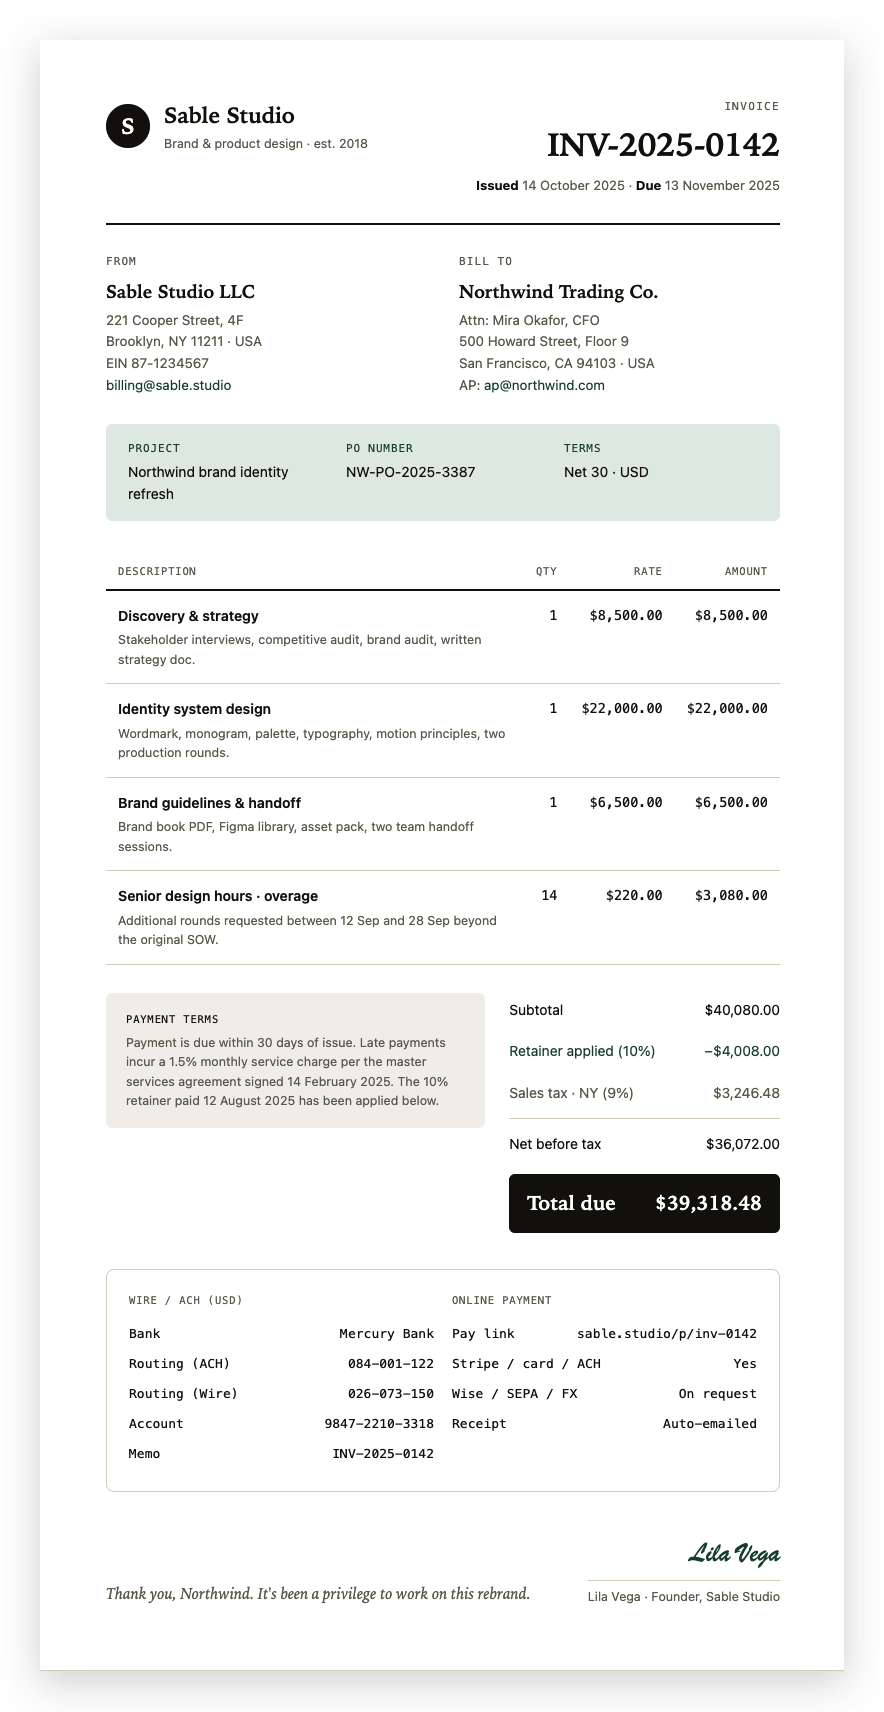Open the billing@sable.studio email link
This screenshot has width=884, height=1712.
point(168,385)
